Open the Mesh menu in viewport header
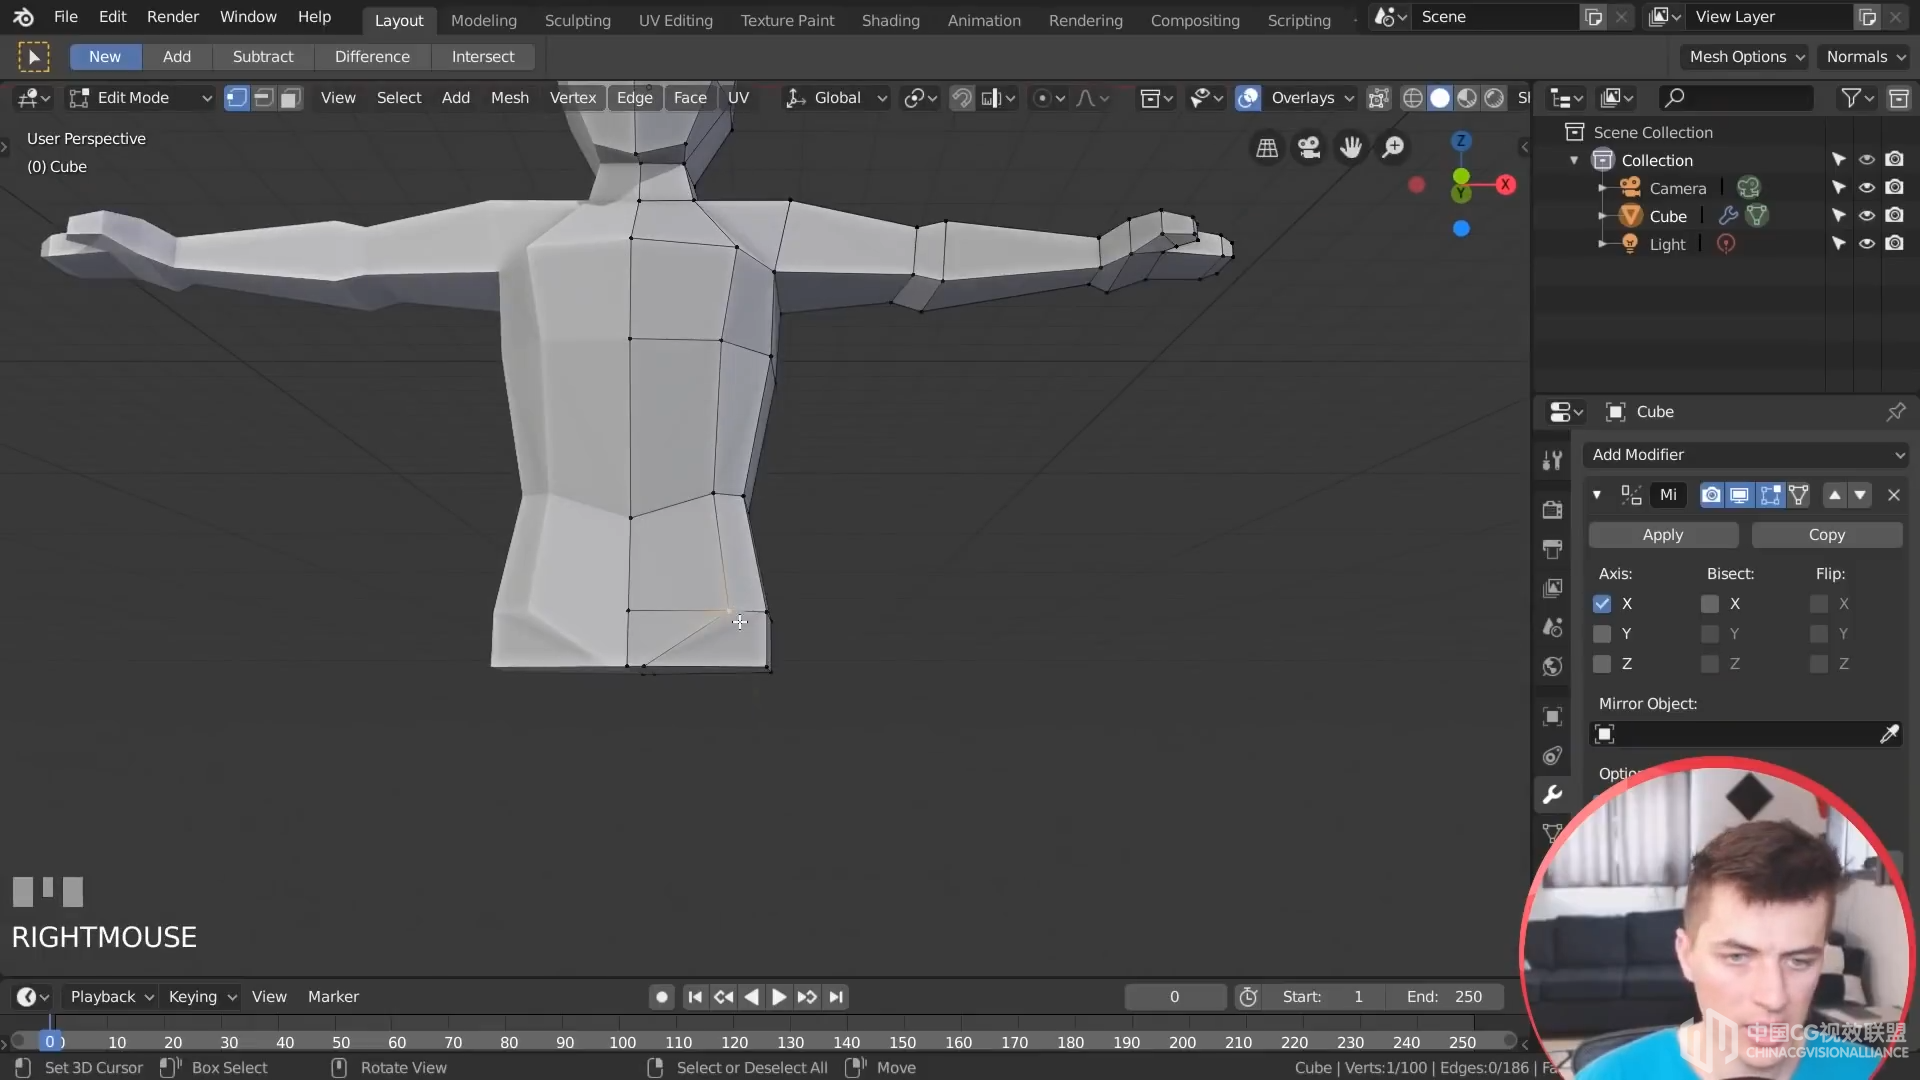 click(x=510, y=98)
